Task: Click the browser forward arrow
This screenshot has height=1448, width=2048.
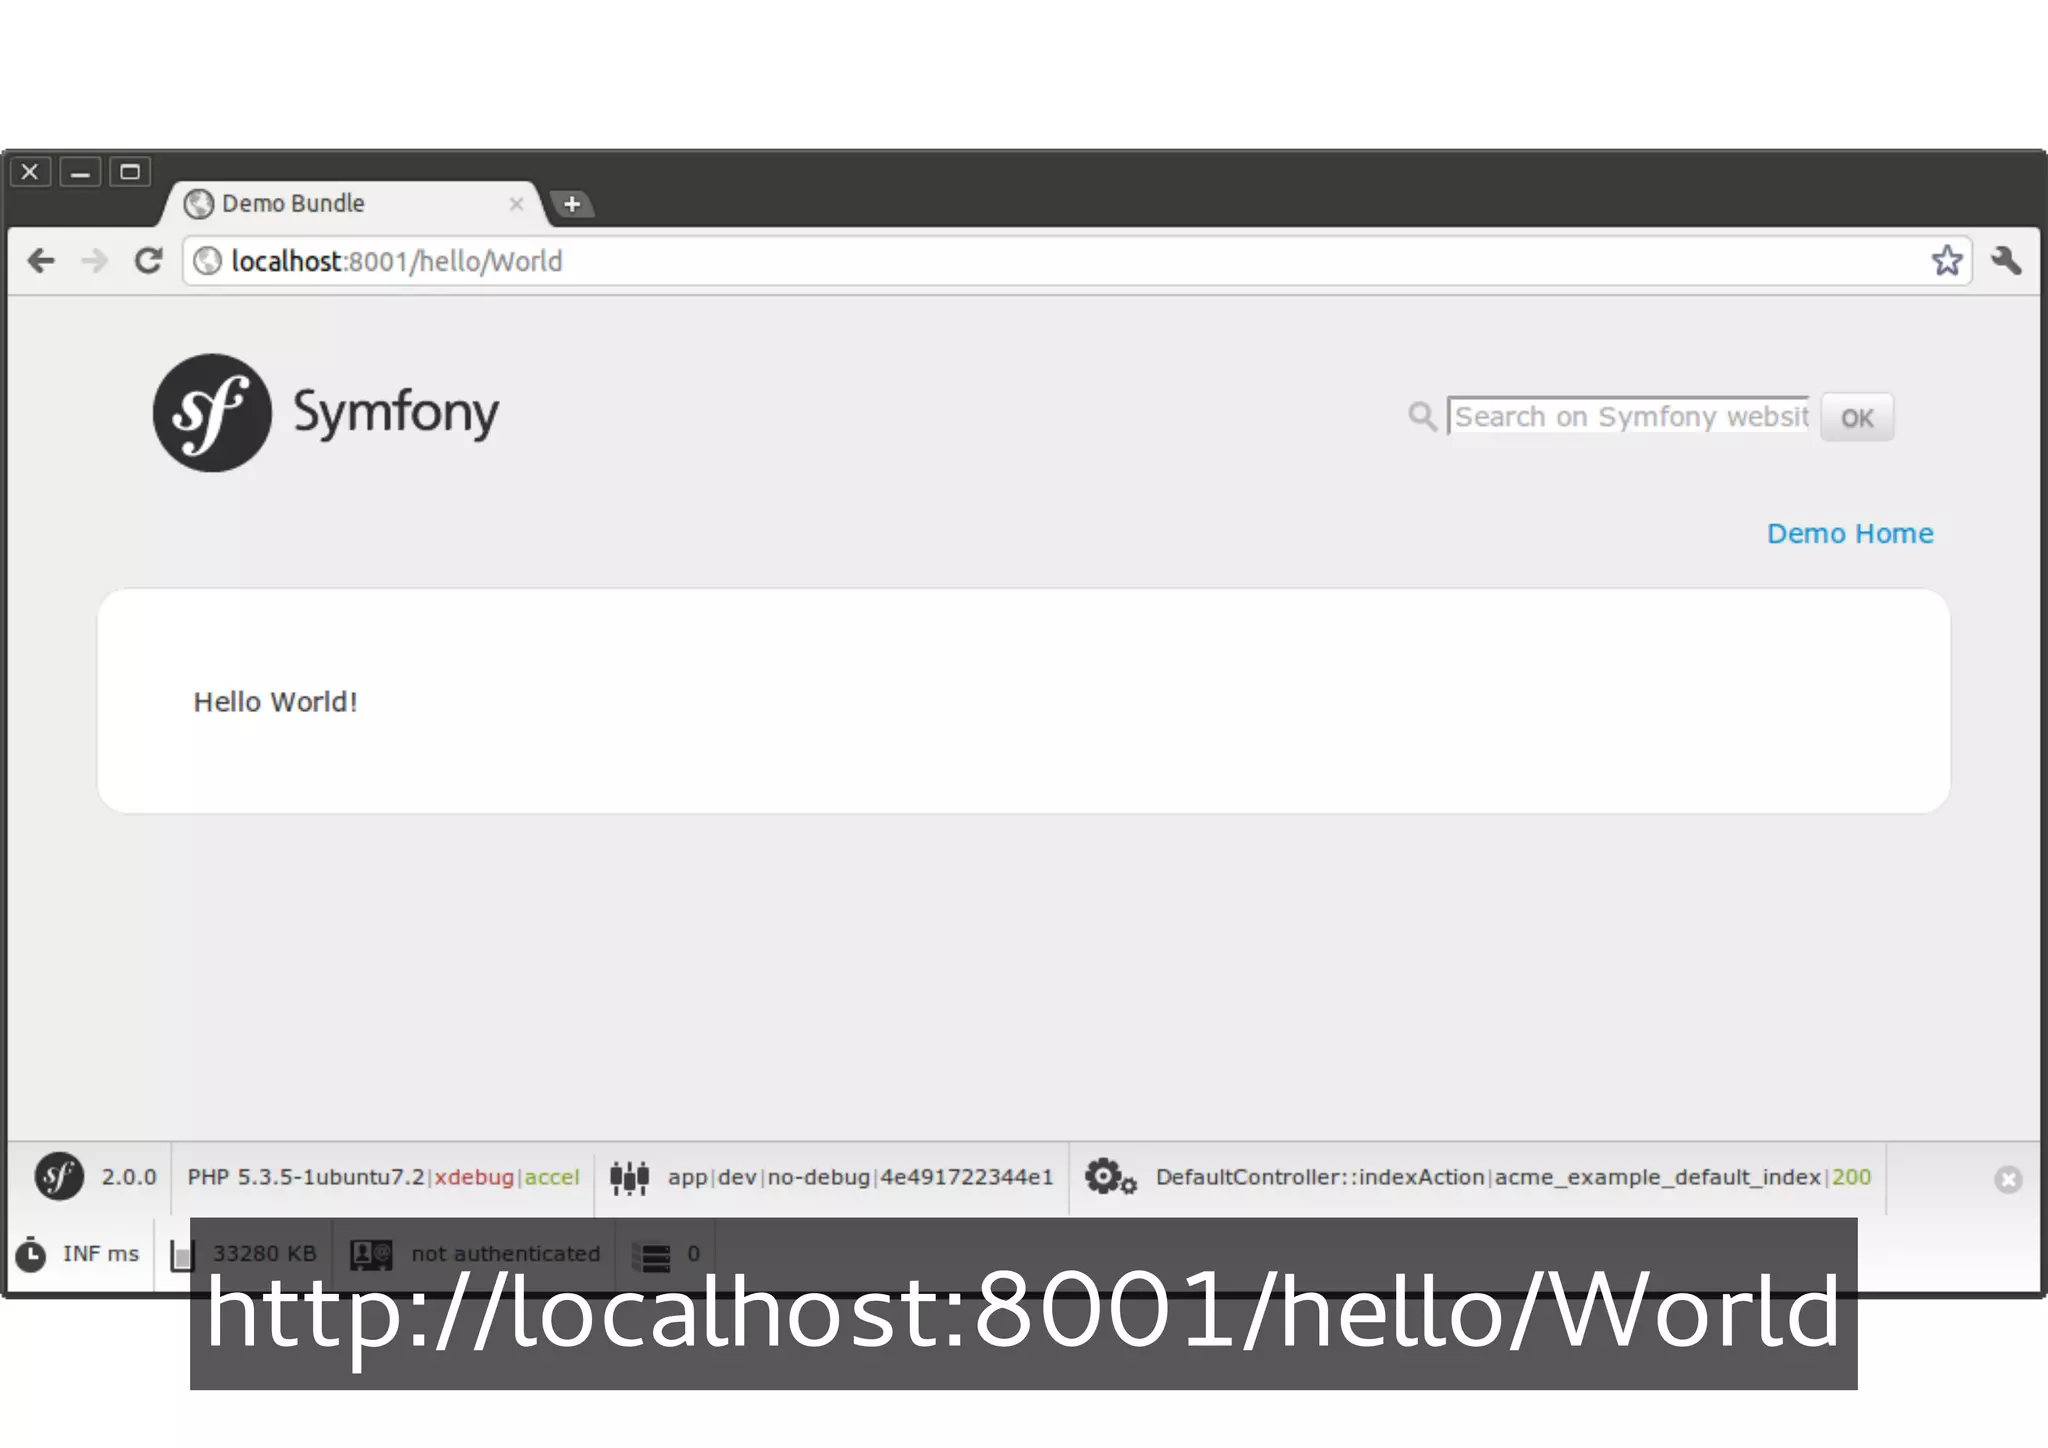Action: click(95, 261)
